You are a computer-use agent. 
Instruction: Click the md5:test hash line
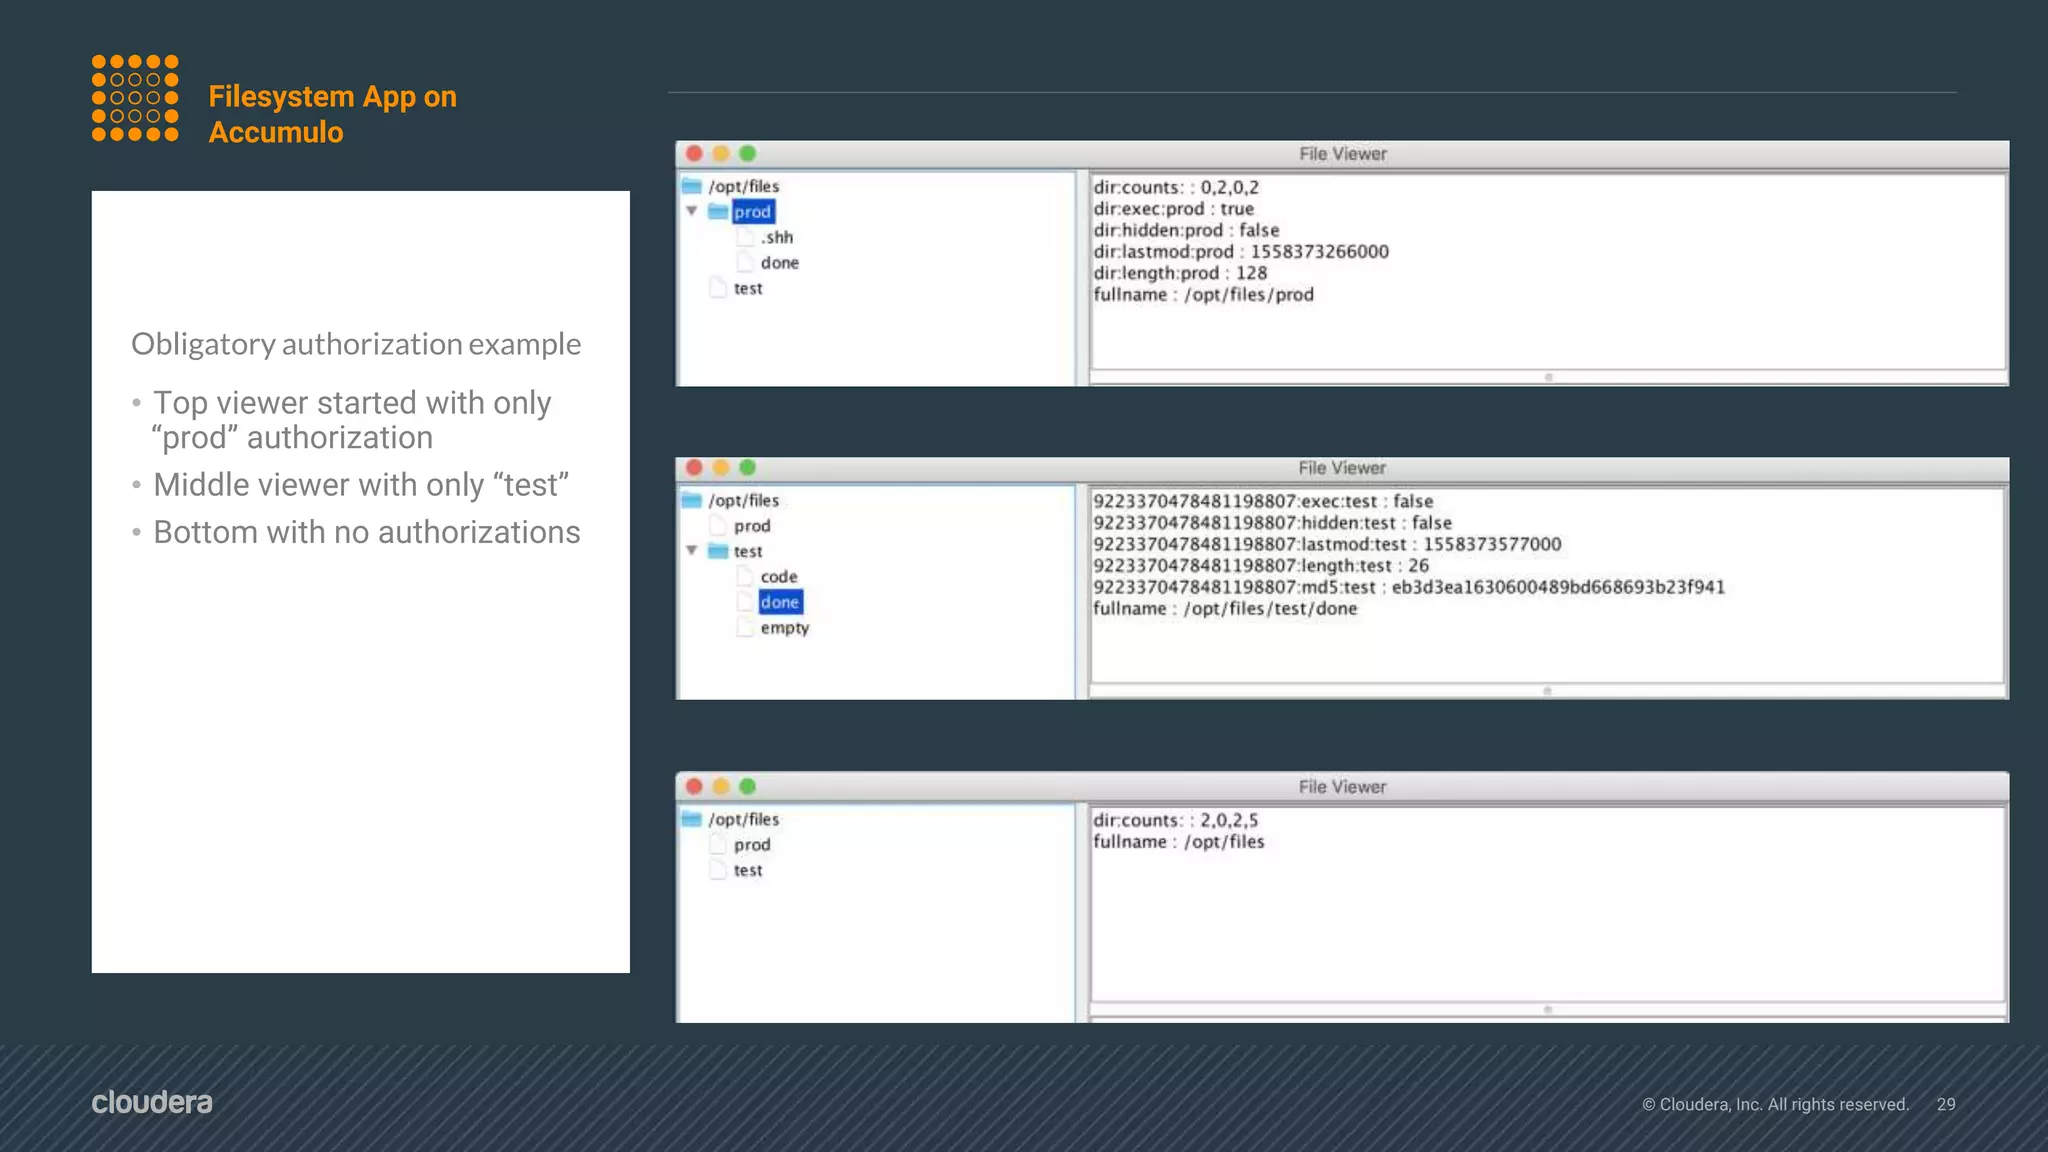coord(1409,587)
